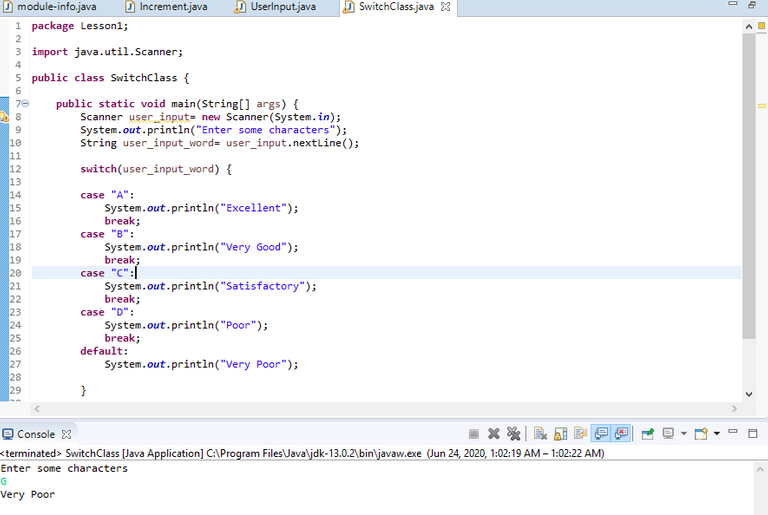Click the editor horizontal scrollbar left arrow
This screenshot has height=515, width=768.
(x=37, y=408)
